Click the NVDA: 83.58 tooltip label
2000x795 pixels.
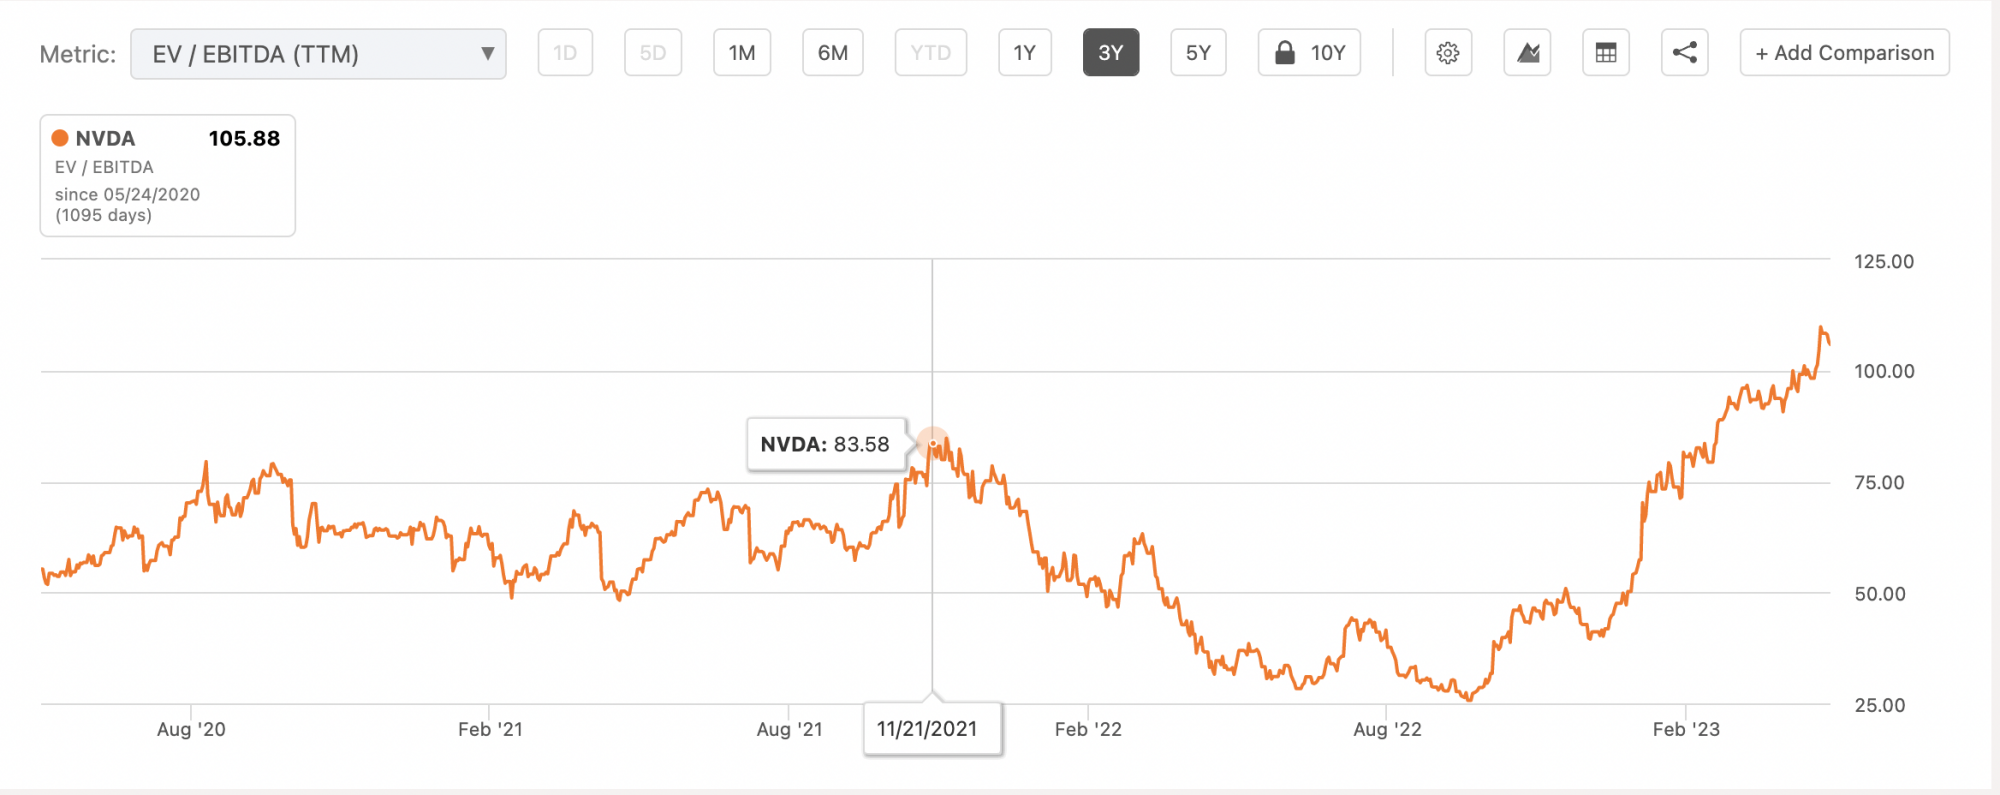825,445
